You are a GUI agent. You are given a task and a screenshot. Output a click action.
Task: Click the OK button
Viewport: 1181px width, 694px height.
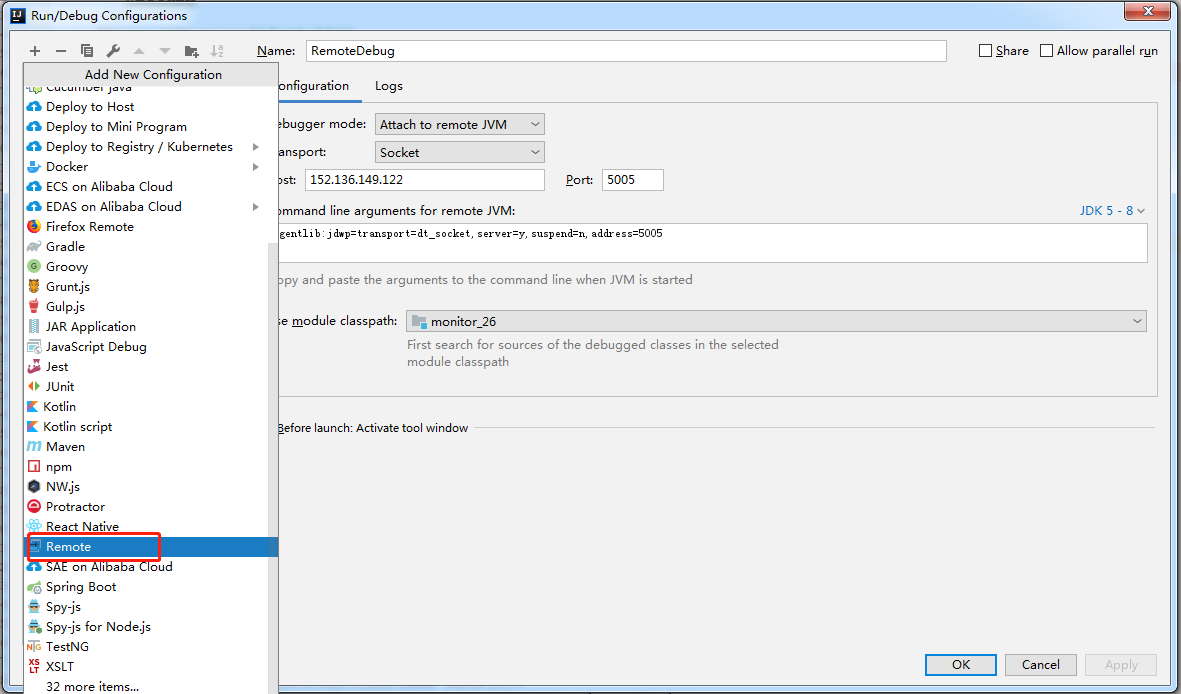click(961, 665)
